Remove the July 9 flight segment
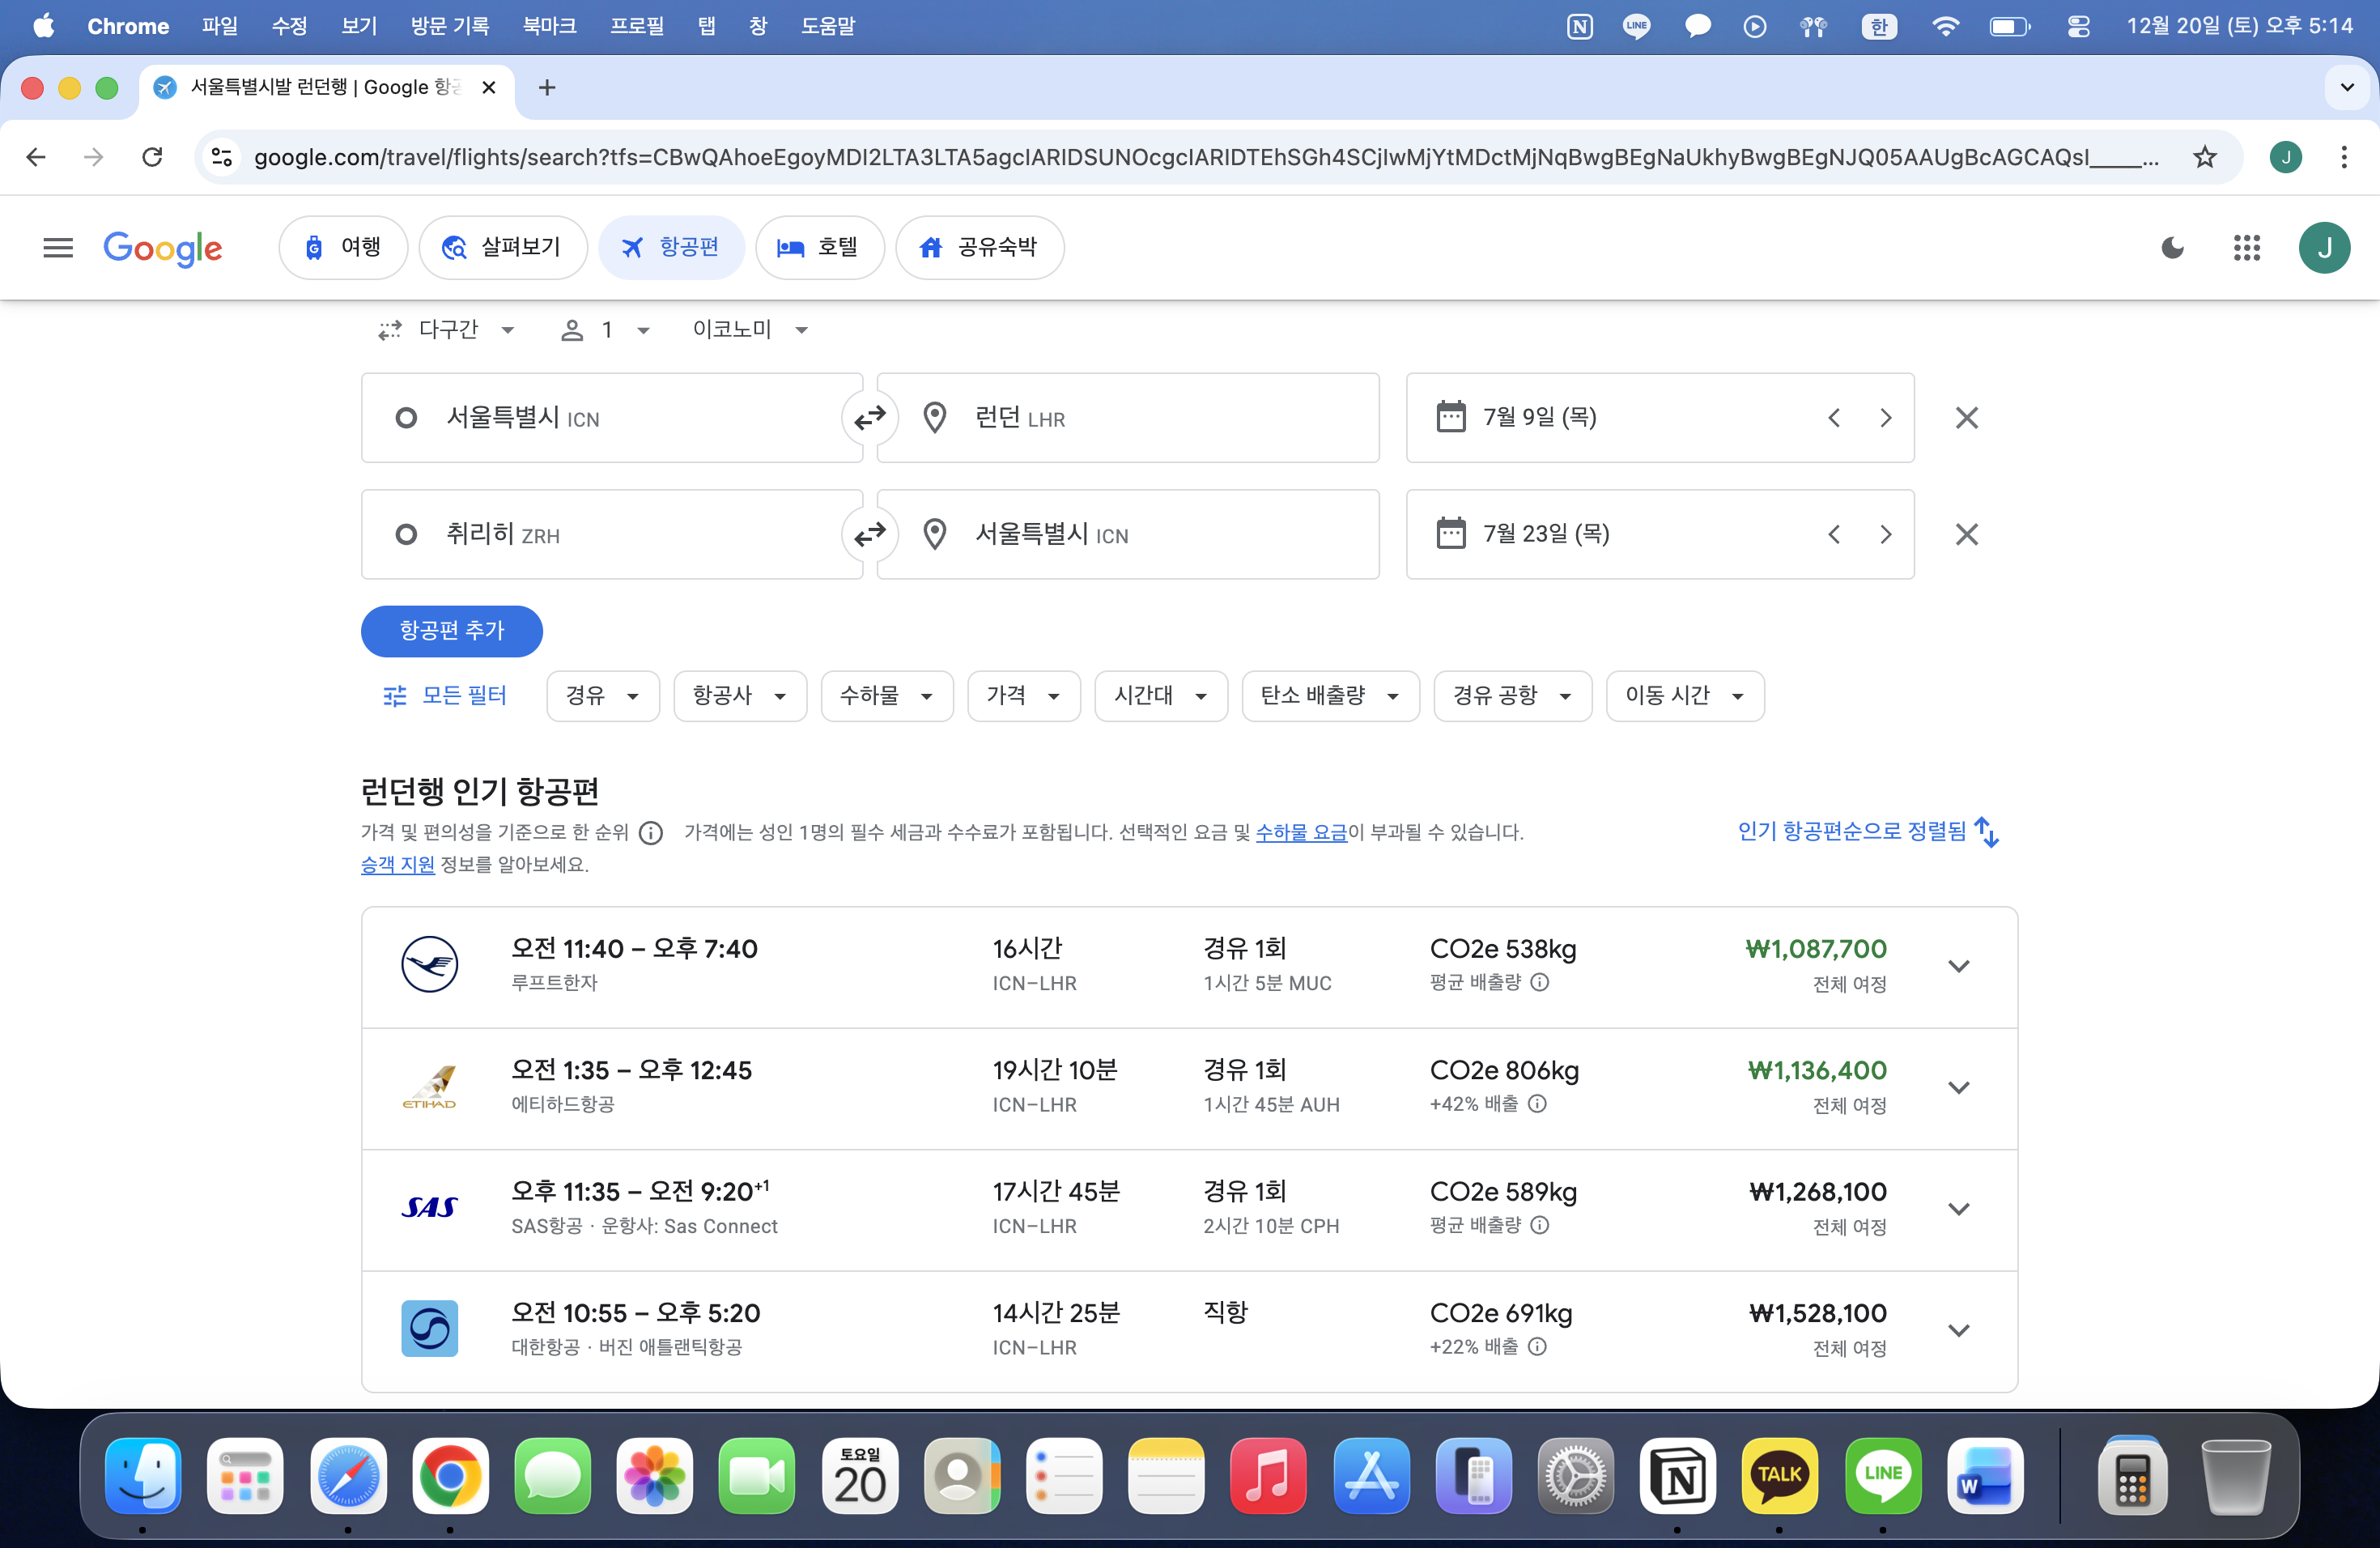This screenshot has width=2380, height=1548. click(x=1966, y=417)
